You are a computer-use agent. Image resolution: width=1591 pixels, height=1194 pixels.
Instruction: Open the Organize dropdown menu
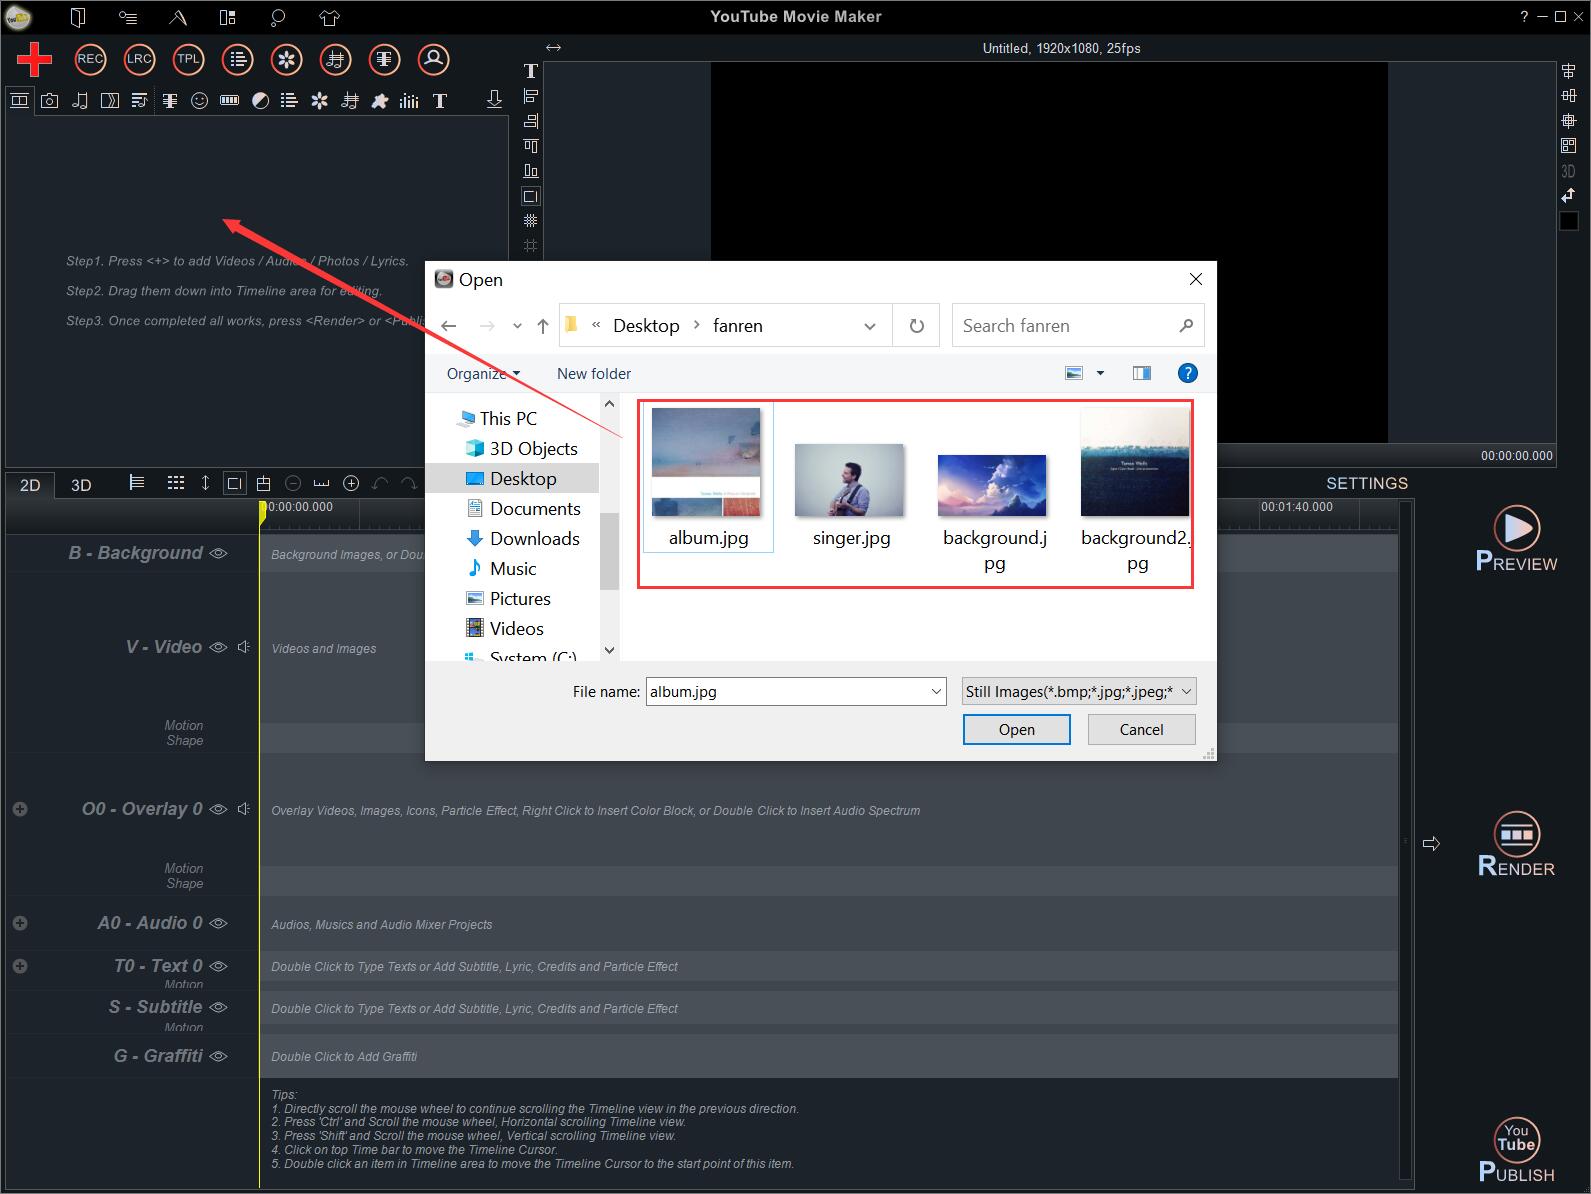tap(483, 373)
